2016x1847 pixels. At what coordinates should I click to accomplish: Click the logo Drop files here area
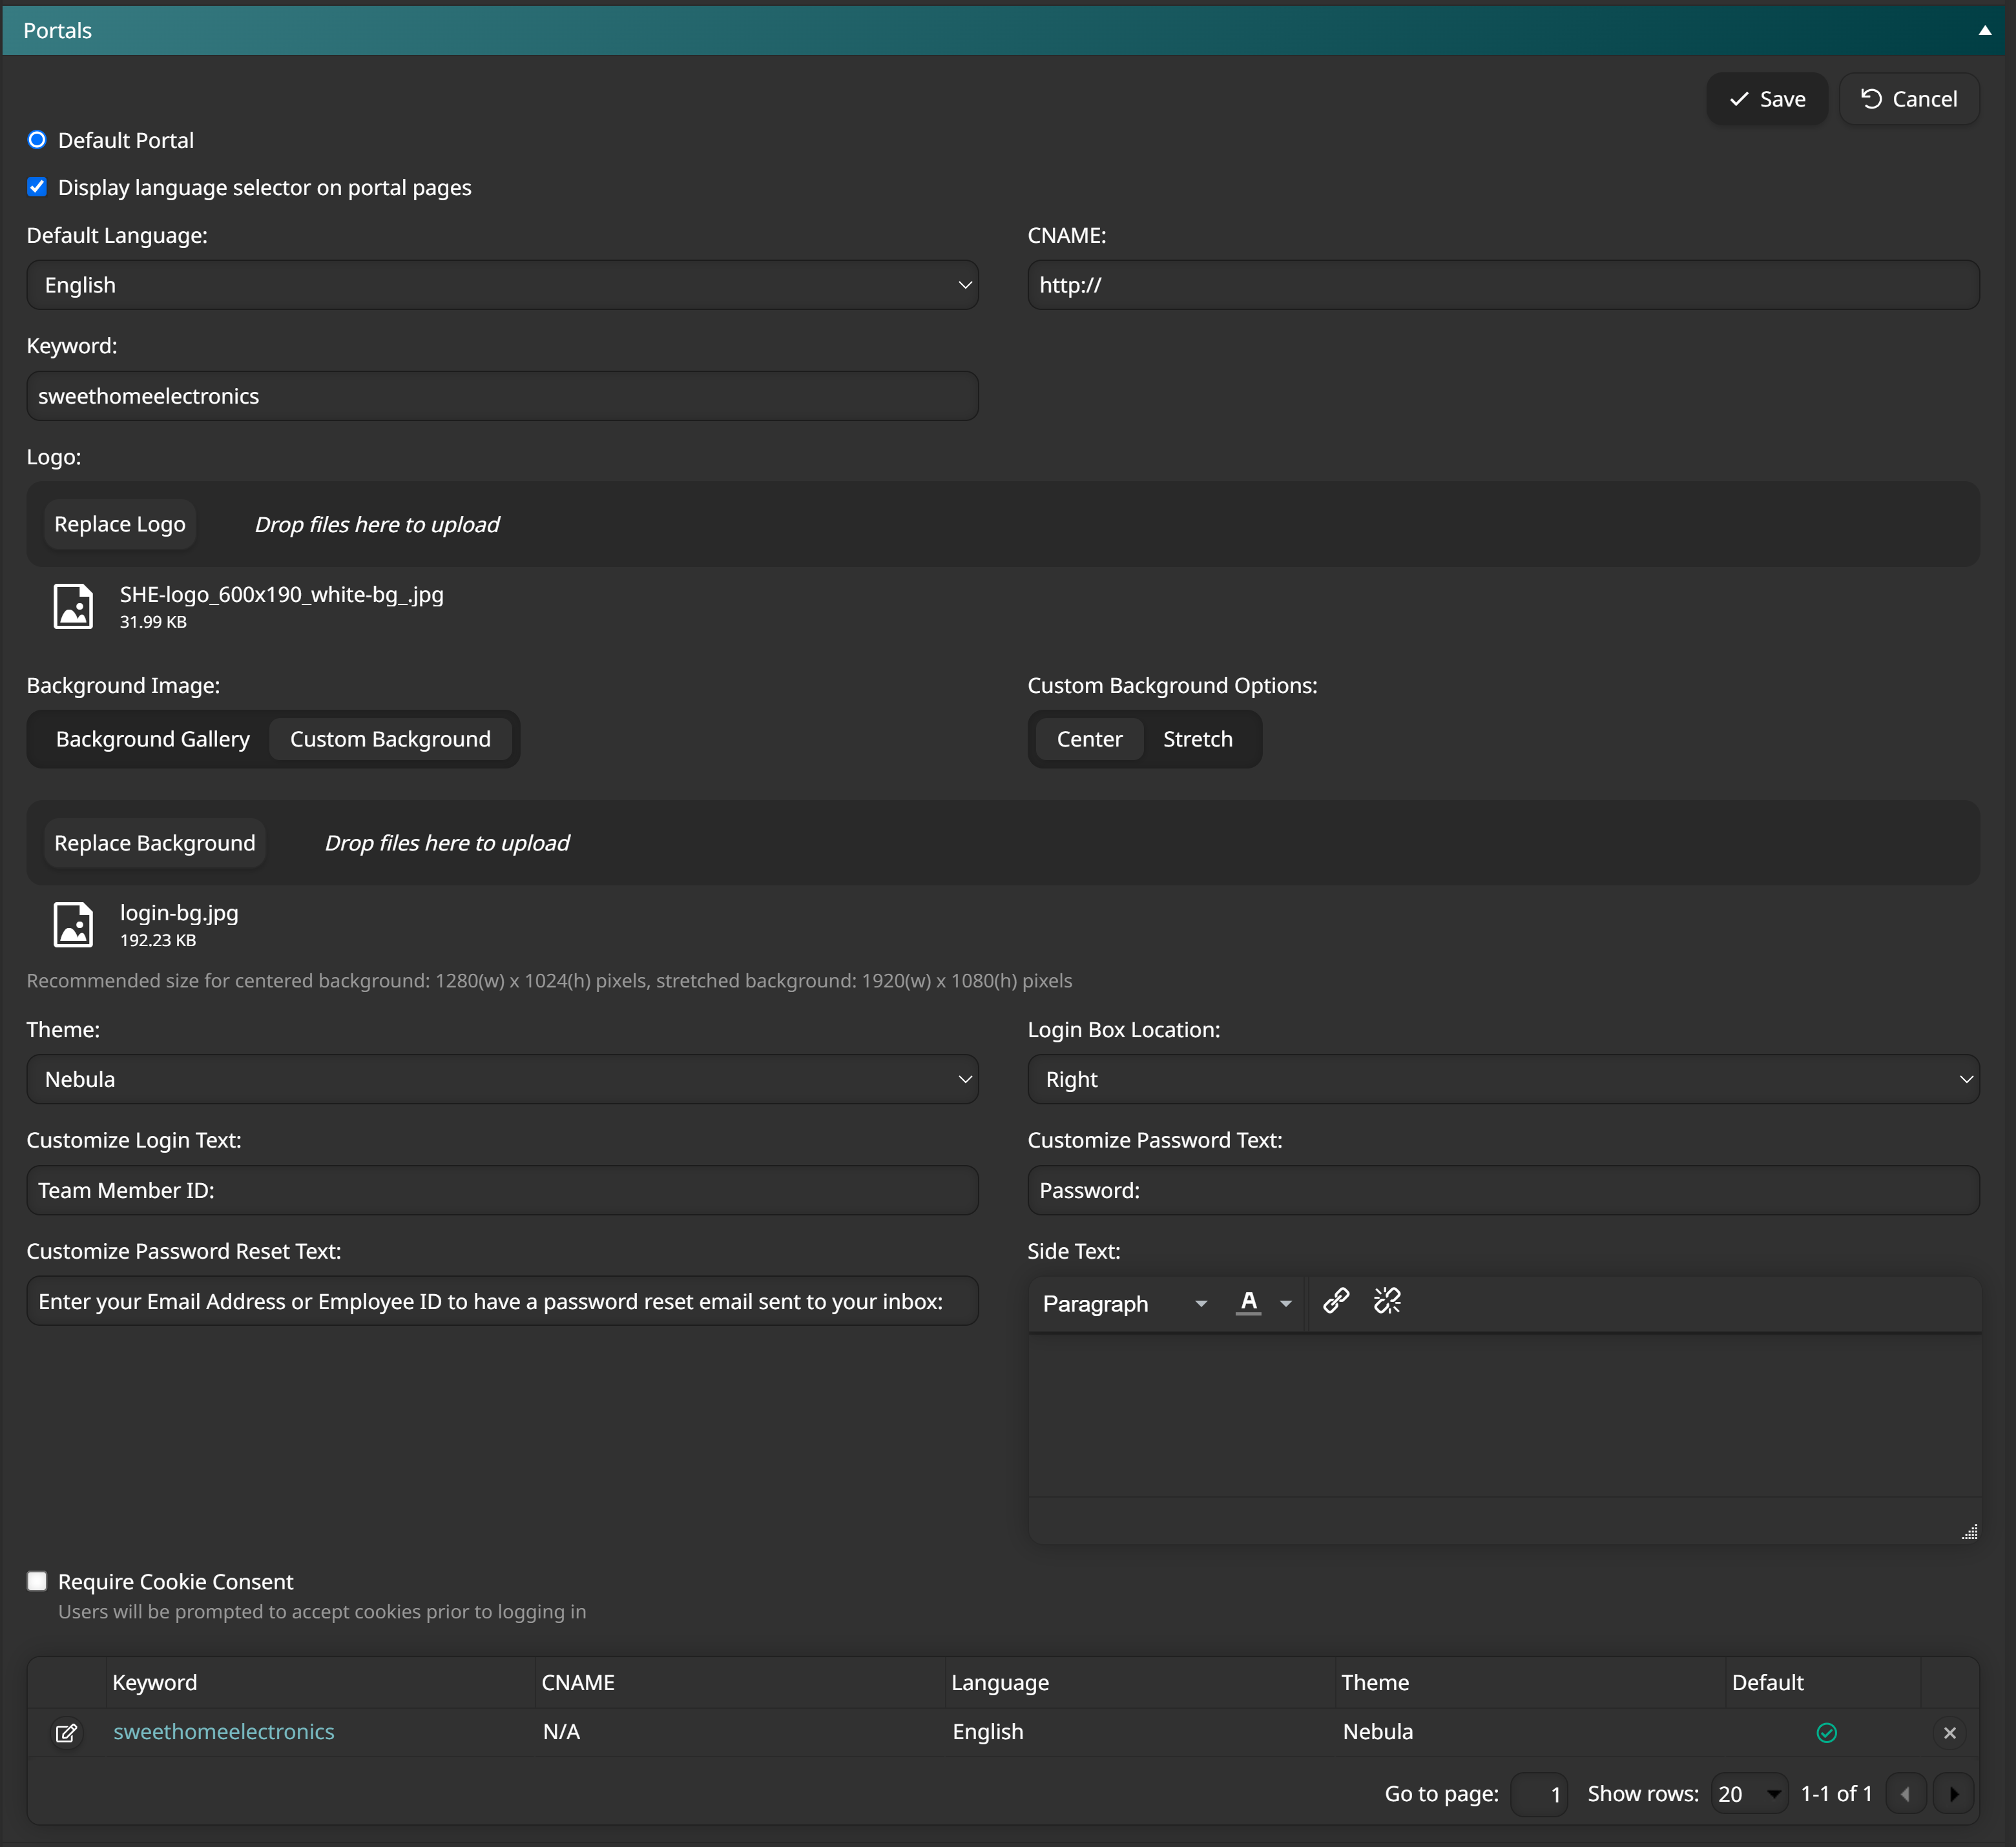[x=377, y=524]
